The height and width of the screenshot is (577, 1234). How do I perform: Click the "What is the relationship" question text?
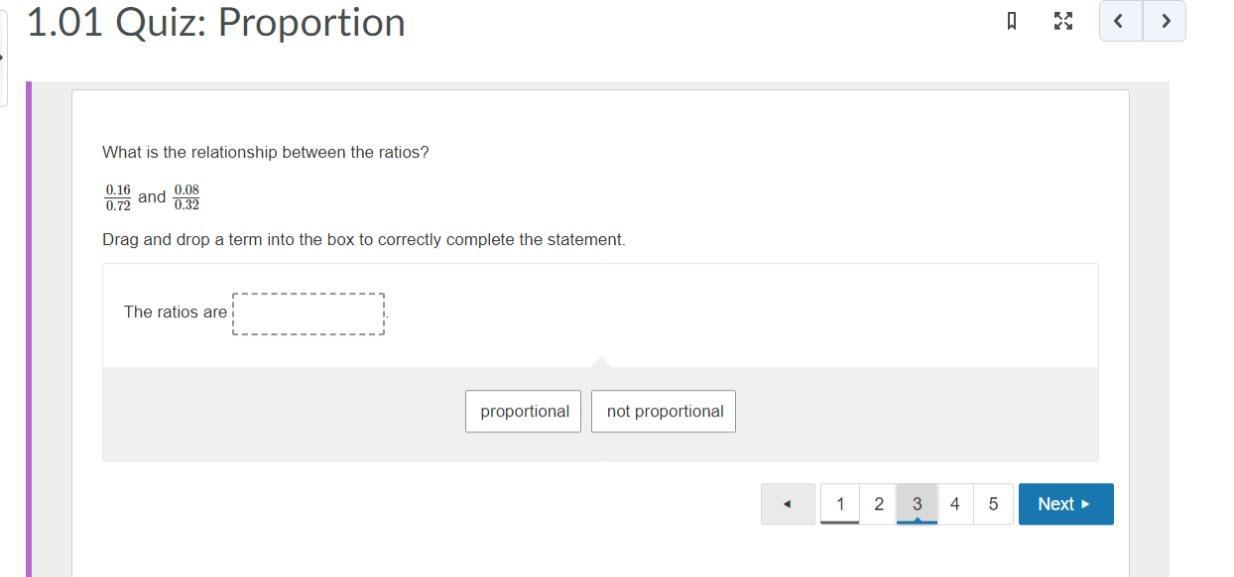point(265,153)
